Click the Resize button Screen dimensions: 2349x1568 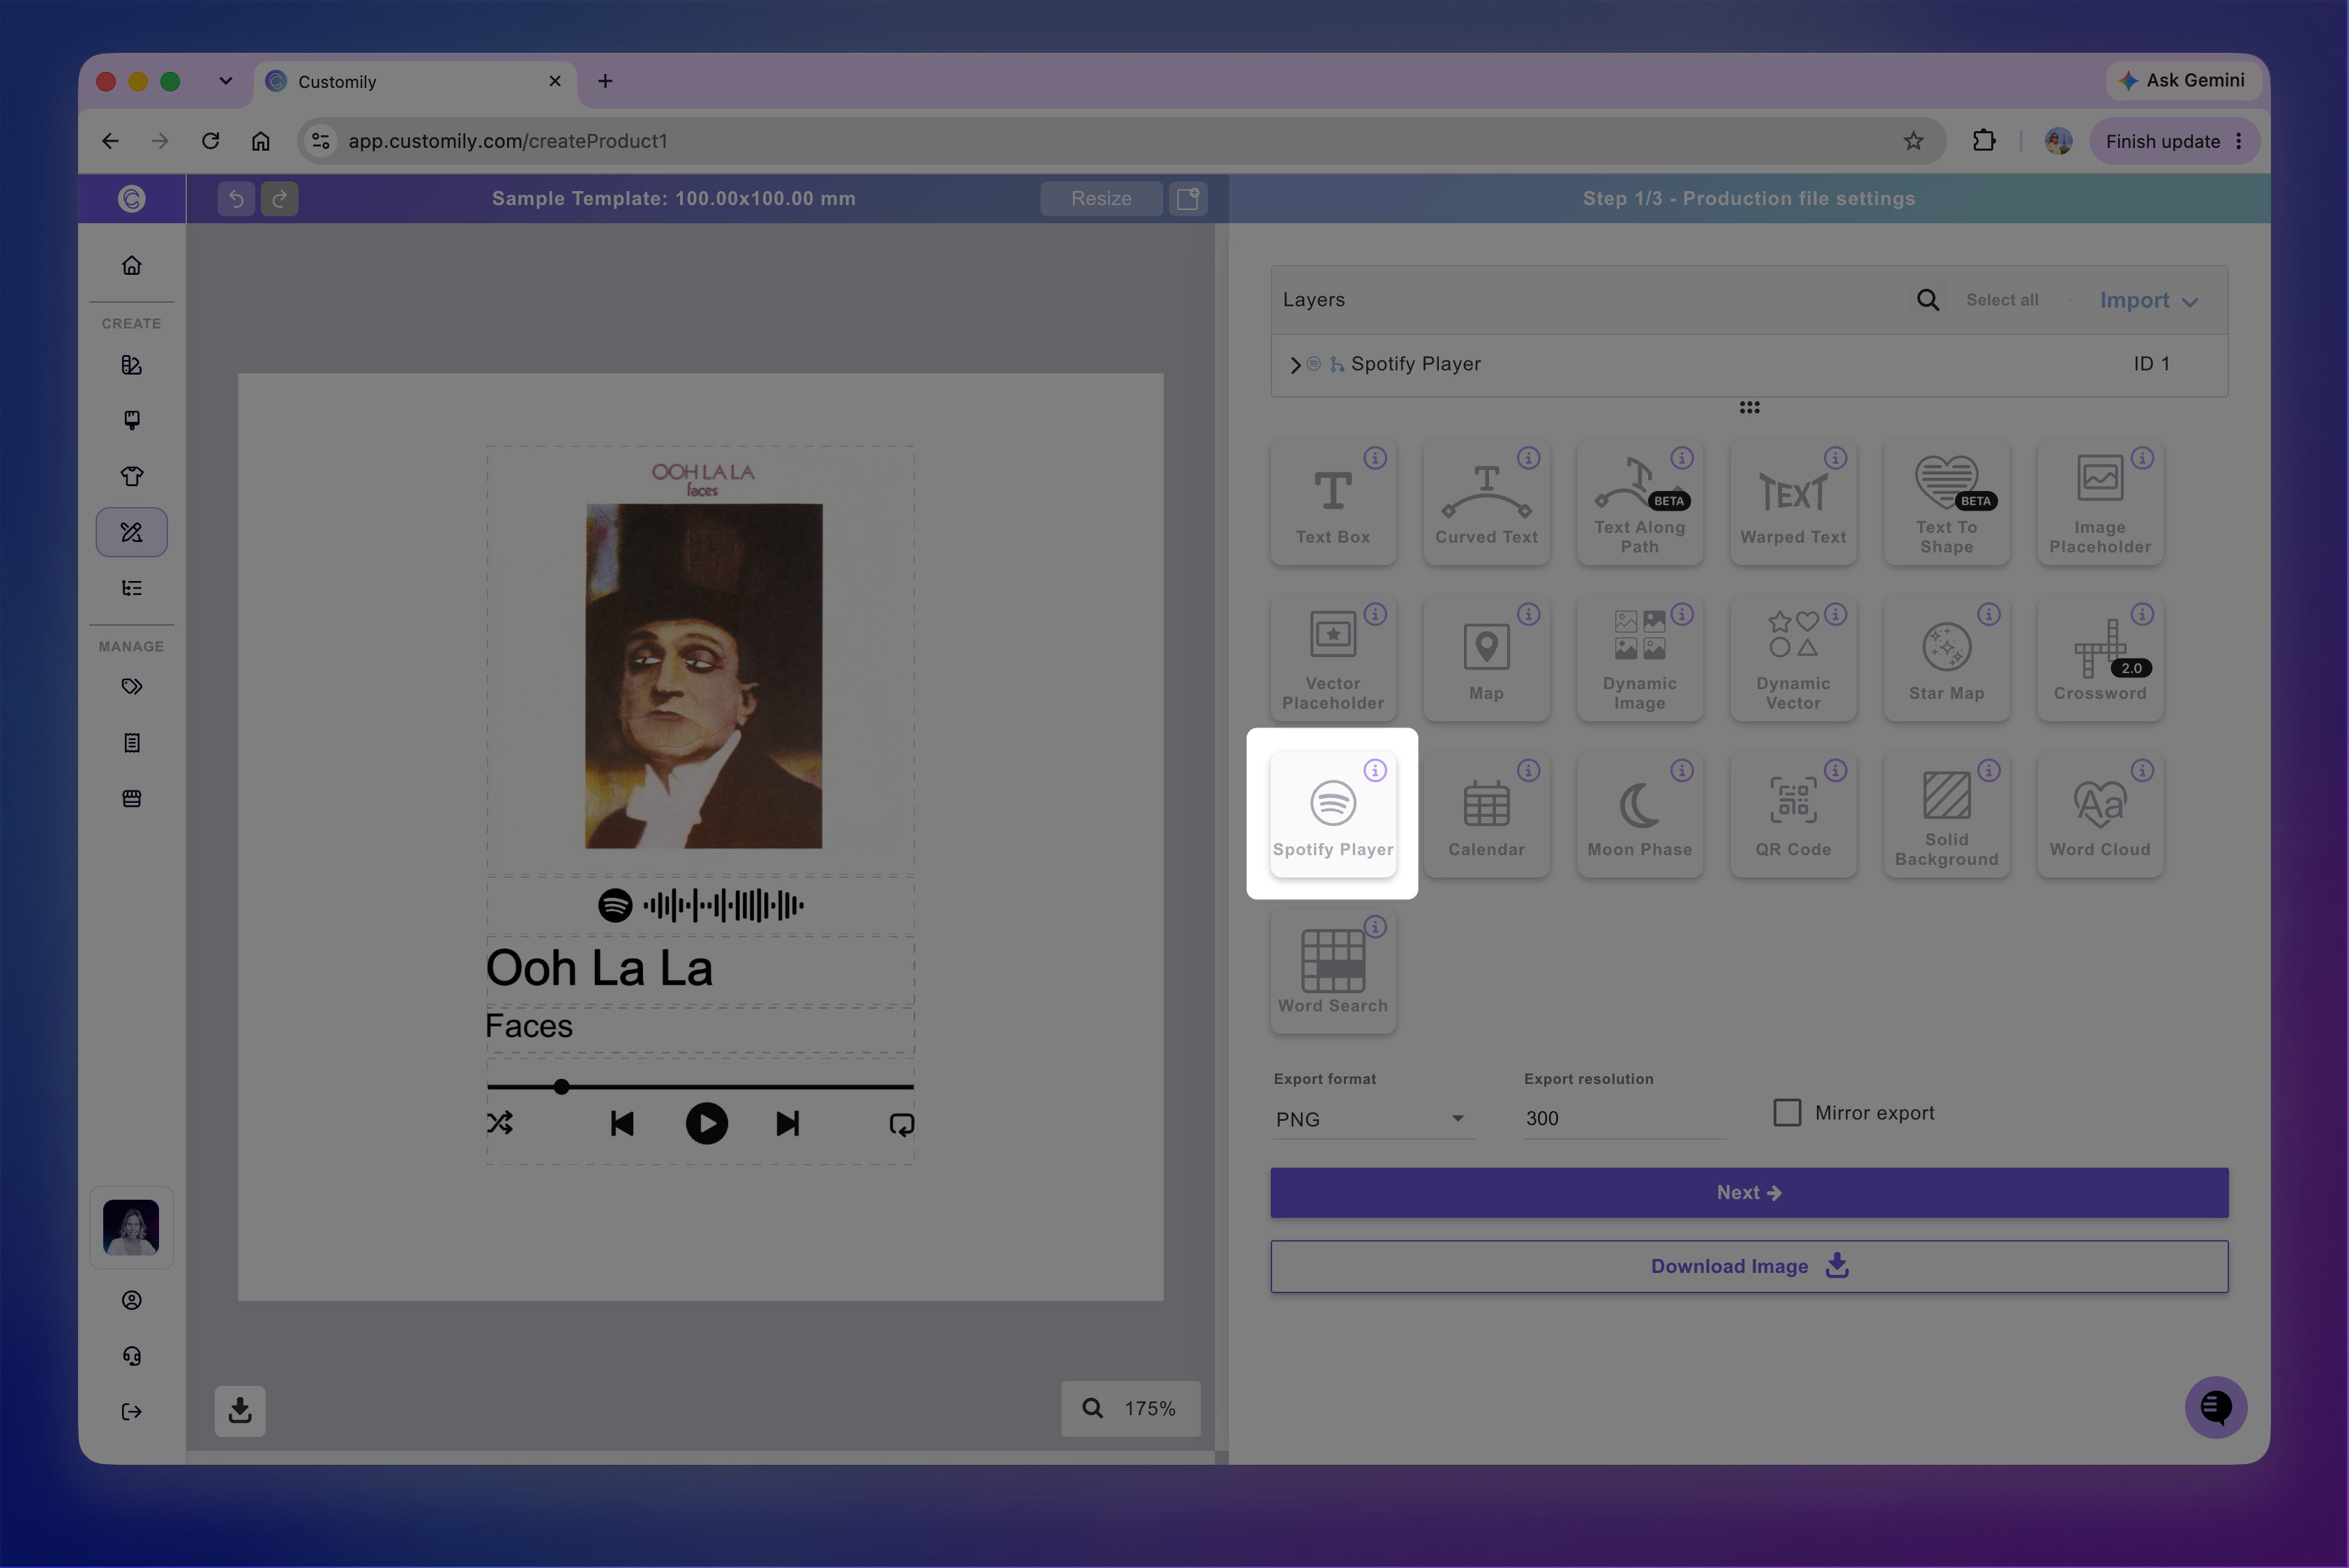tap(1101, 198)
